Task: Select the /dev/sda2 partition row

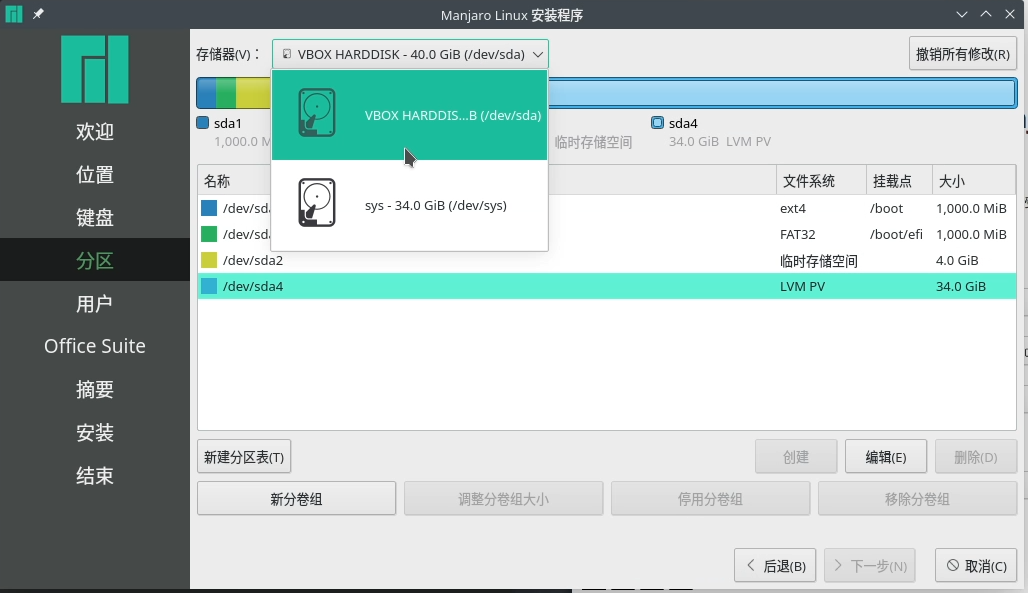Action: 607,260
